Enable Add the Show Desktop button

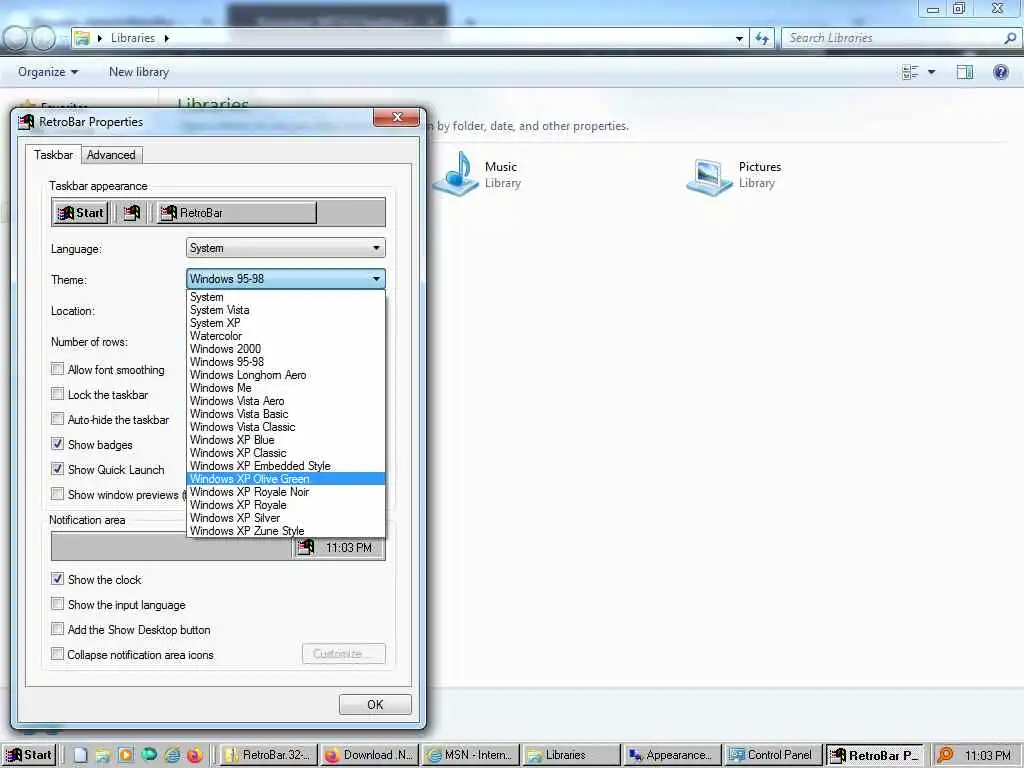point(57,629)
